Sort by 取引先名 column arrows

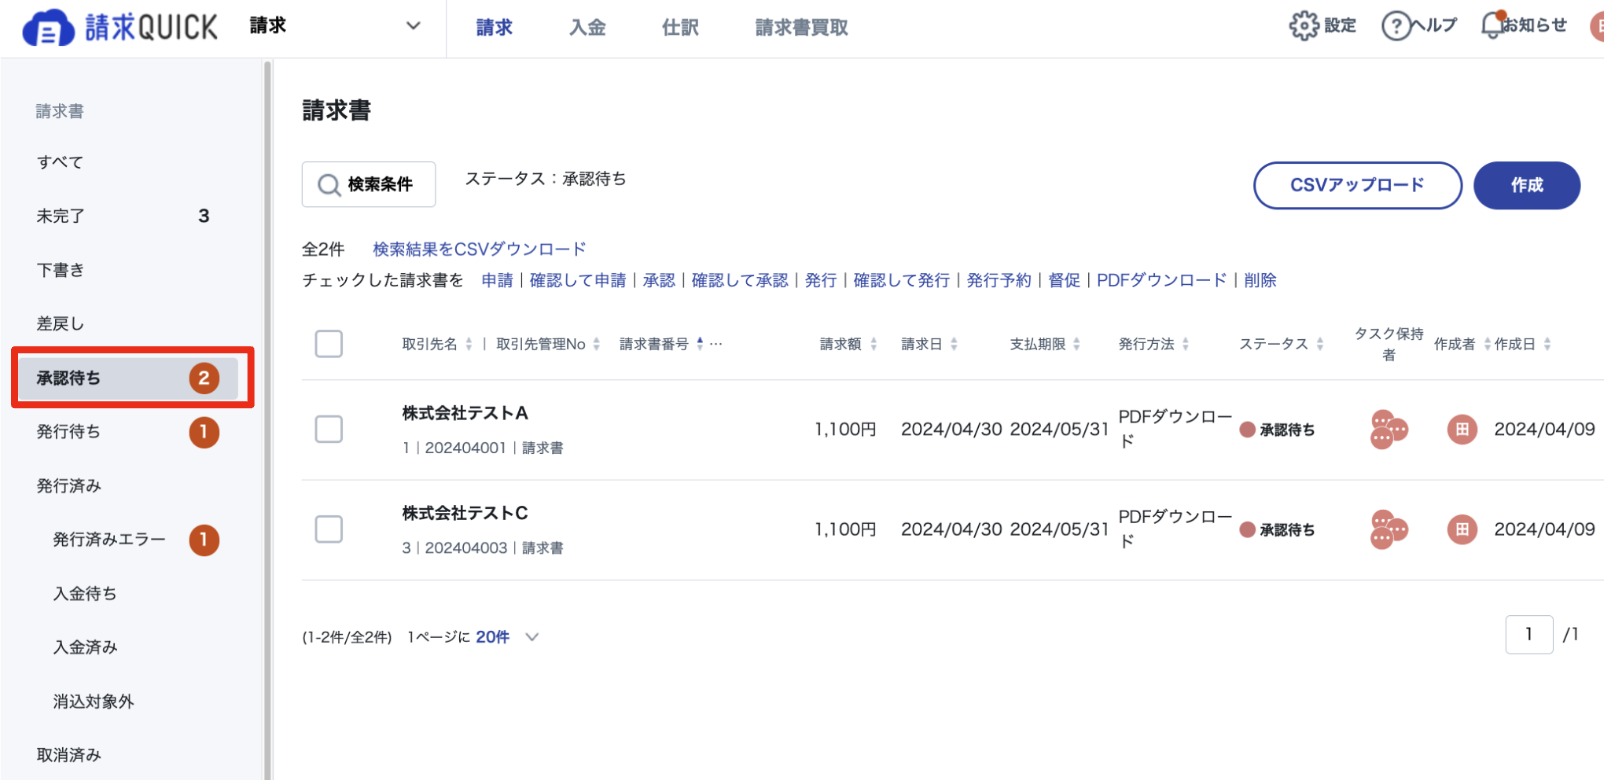point(469,344)
